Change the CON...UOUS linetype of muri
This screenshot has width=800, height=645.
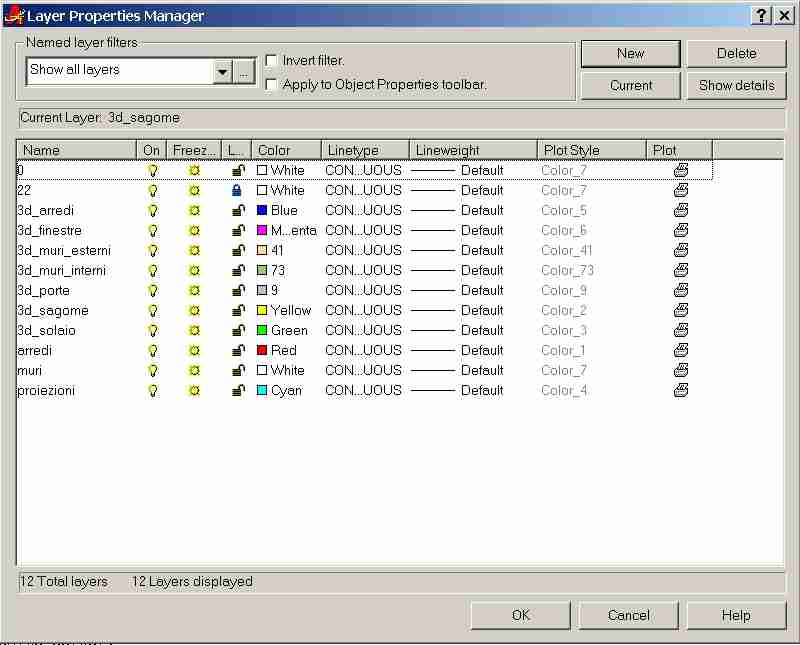[x=363, y=370]
